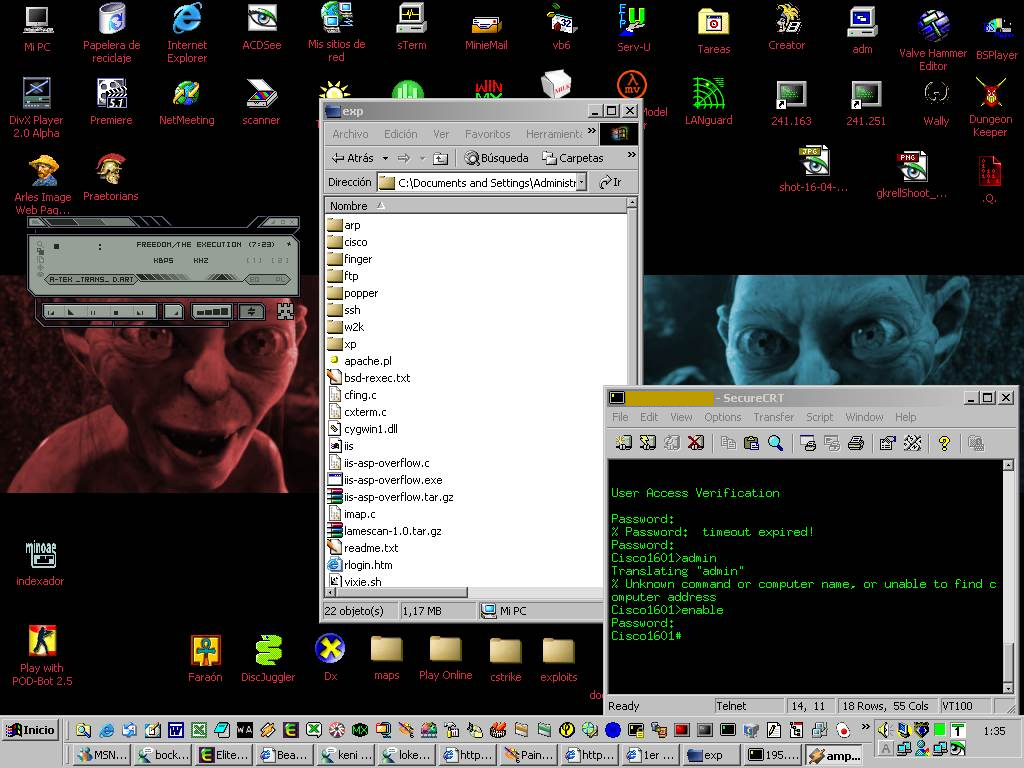Click the printer icon in SecureCRT toolbar
The height and width of the screenshot is (768, 1024).
coord(856,443)
